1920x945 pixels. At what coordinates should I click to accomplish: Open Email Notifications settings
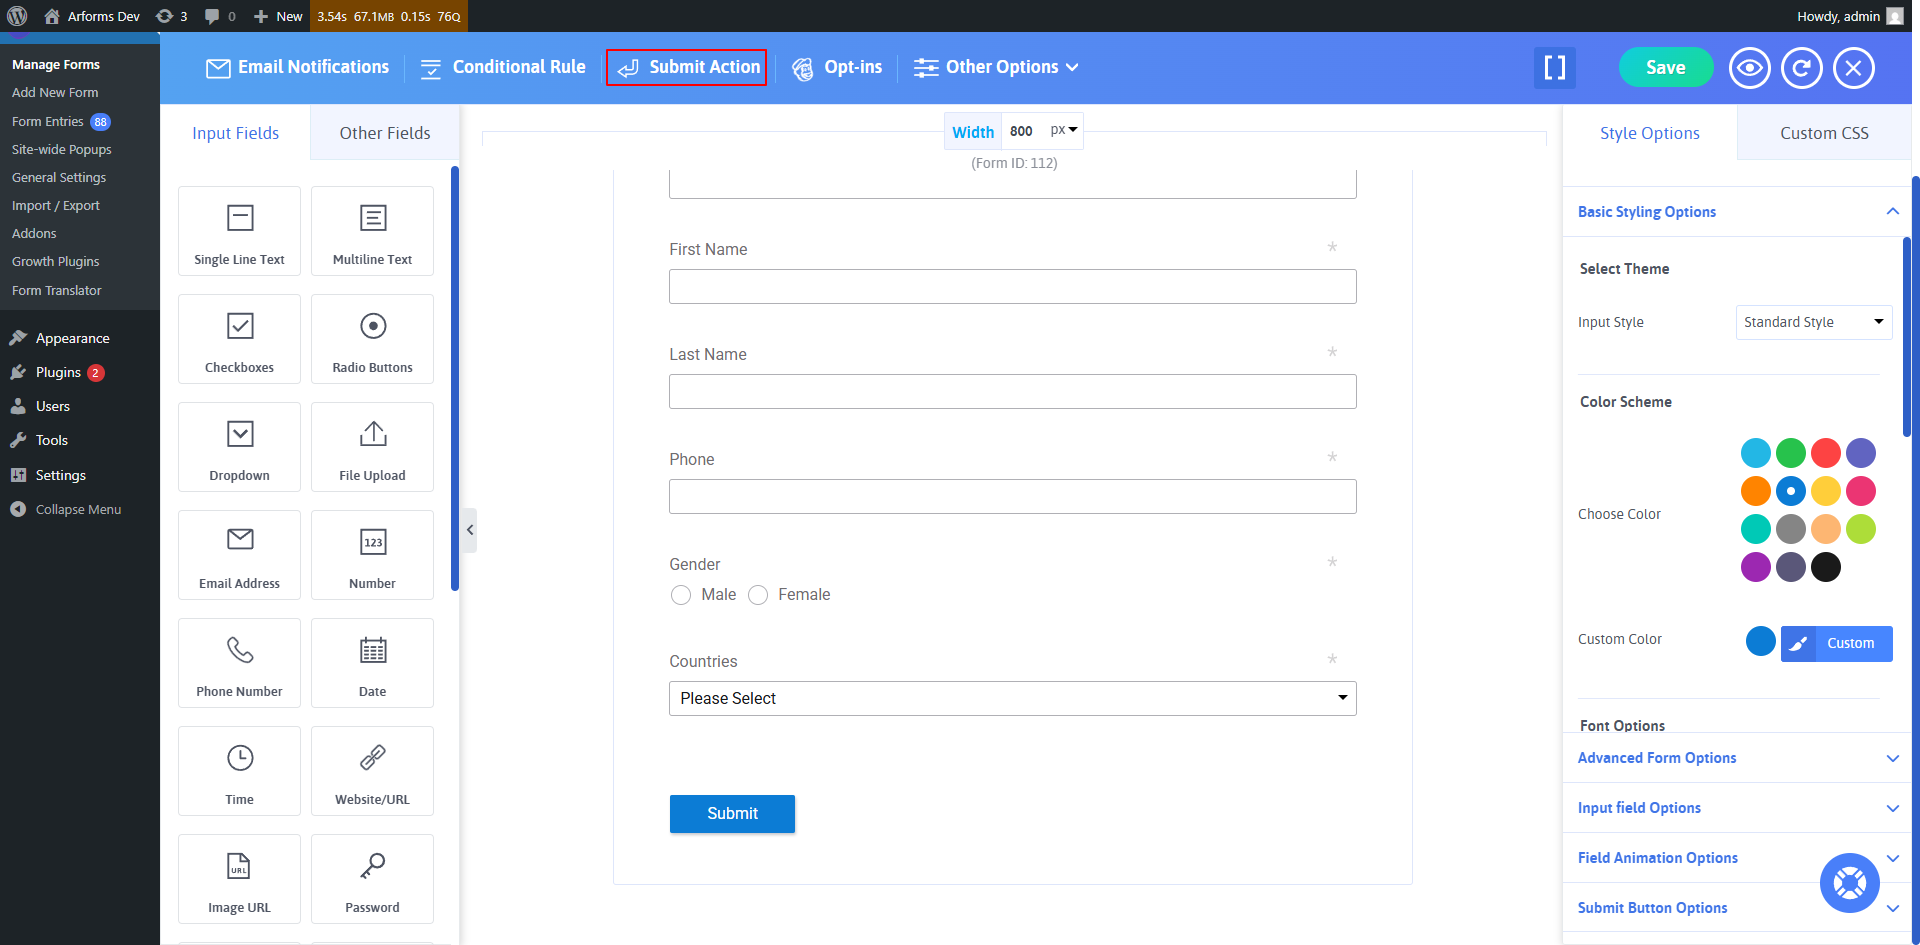coord(297,67)
